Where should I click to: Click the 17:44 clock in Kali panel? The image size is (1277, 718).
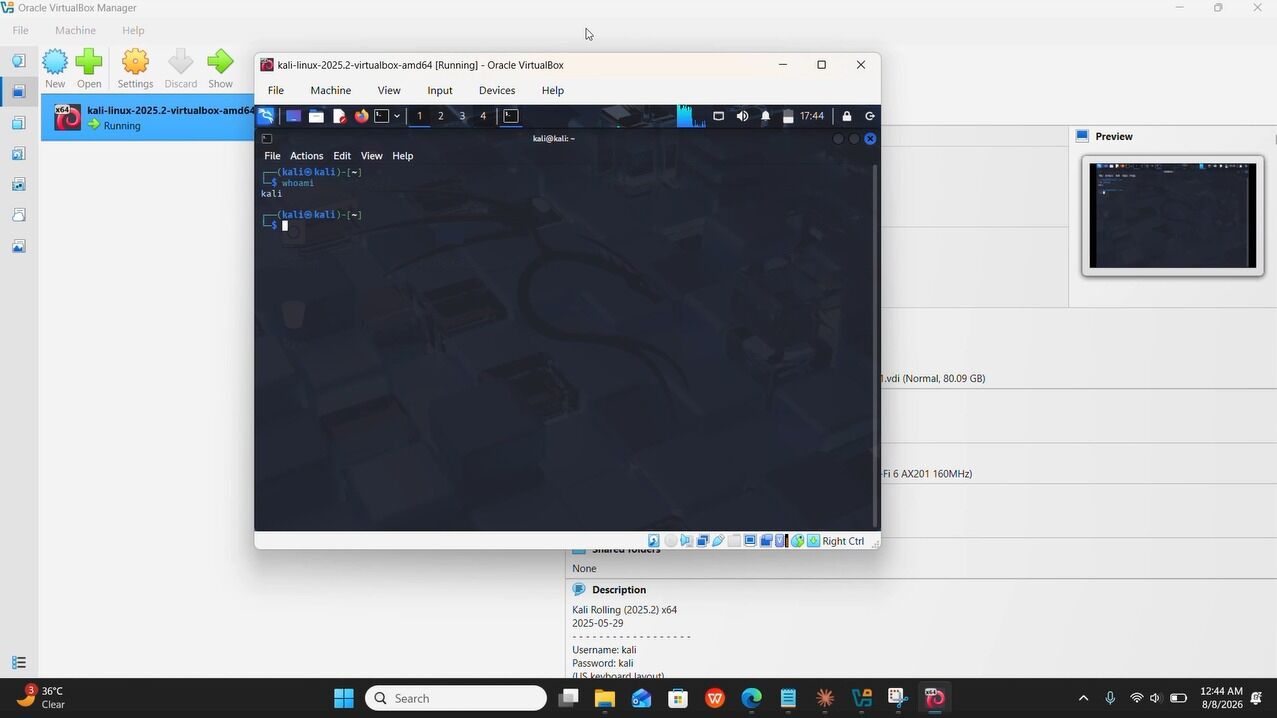tap(812, 116)
